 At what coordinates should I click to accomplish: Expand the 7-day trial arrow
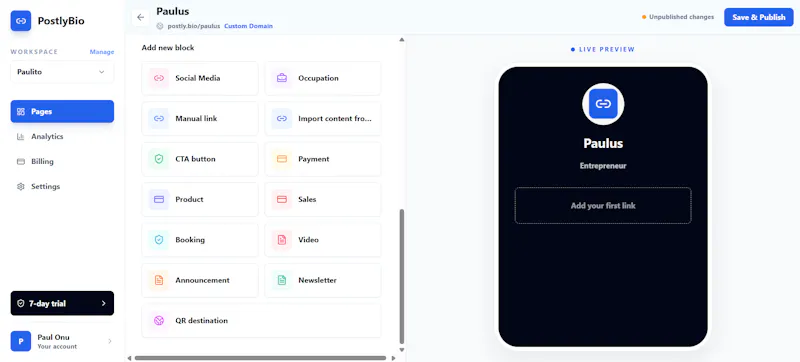104,303
